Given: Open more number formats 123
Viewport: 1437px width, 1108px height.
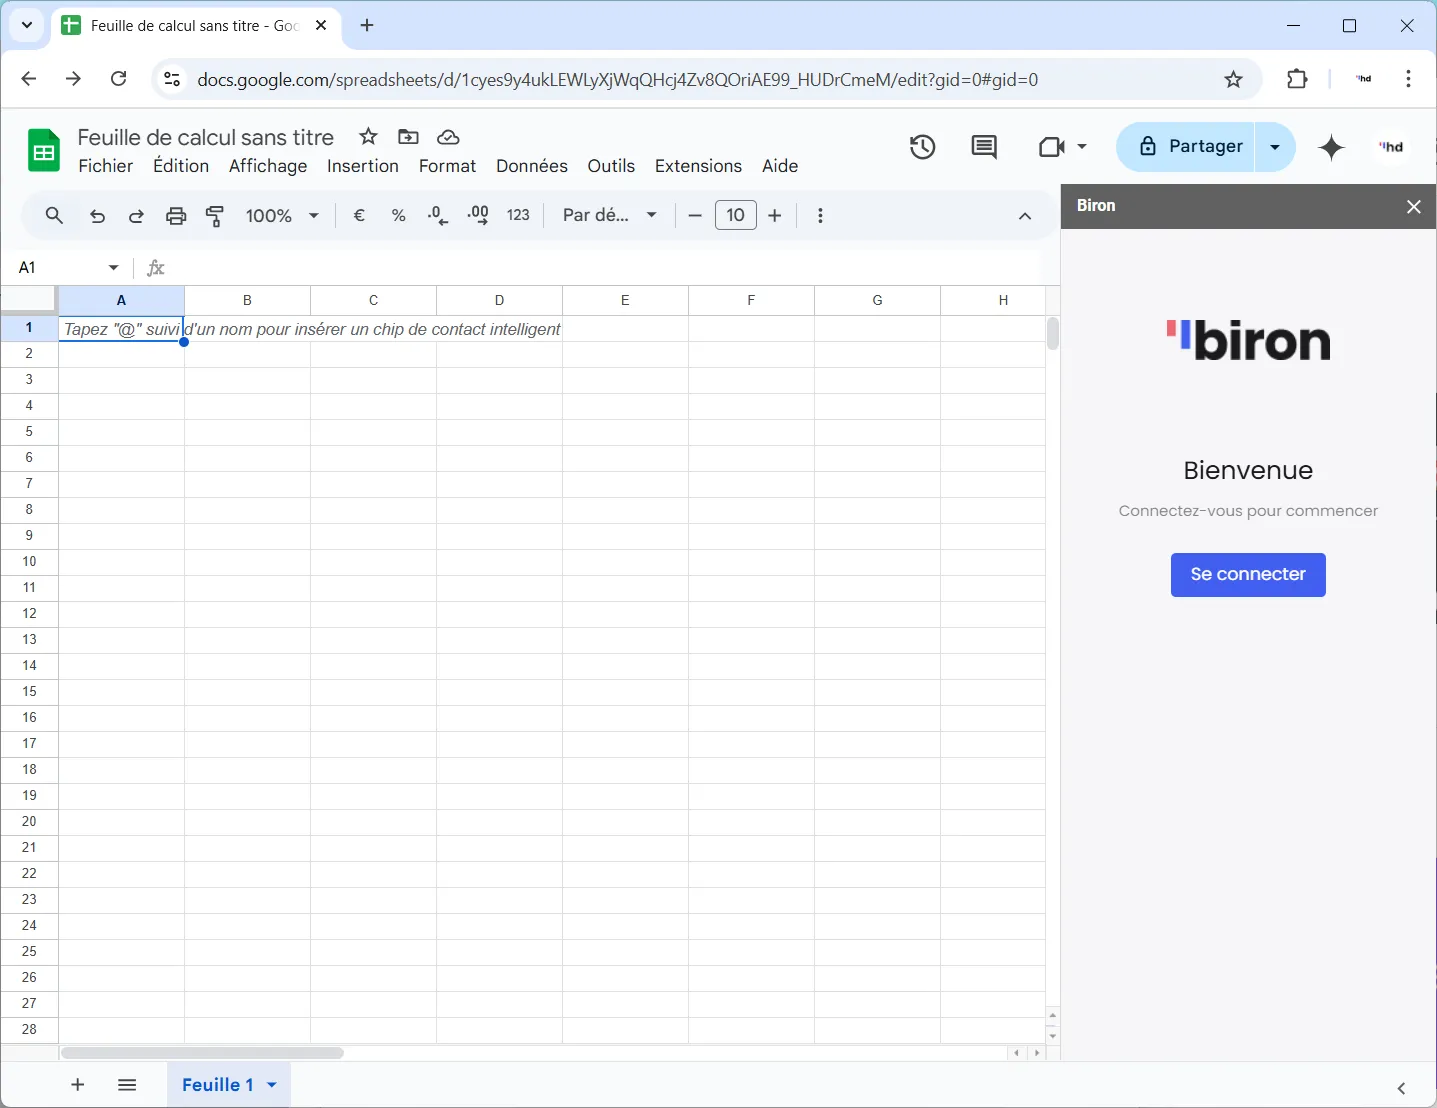Looking at the screenshot, I should pyautogui.click(x=518, y=215).
